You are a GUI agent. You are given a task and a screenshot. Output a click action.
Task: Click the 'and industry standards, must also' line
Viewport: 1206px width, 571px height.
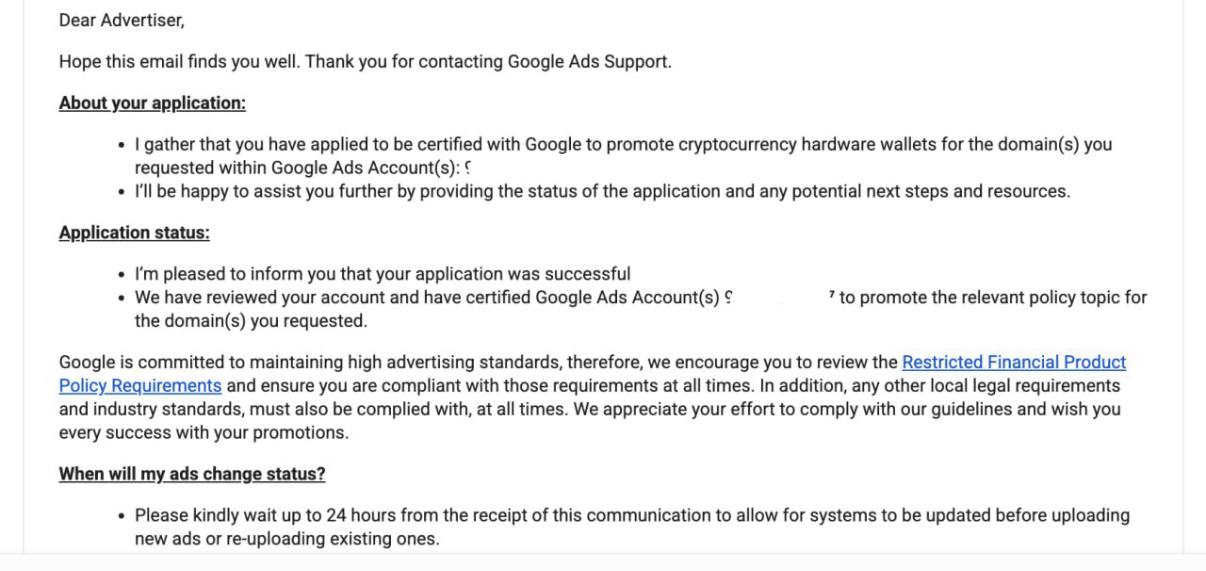point(590,410)
